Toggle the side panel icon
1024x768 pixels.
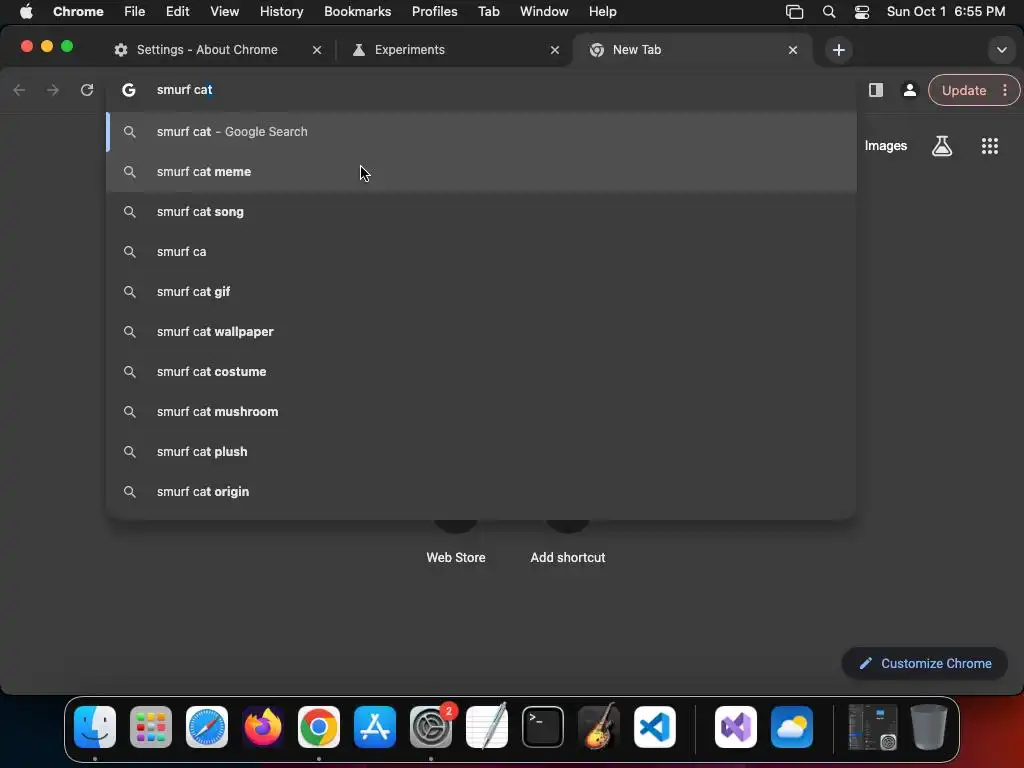coord(876,90)
